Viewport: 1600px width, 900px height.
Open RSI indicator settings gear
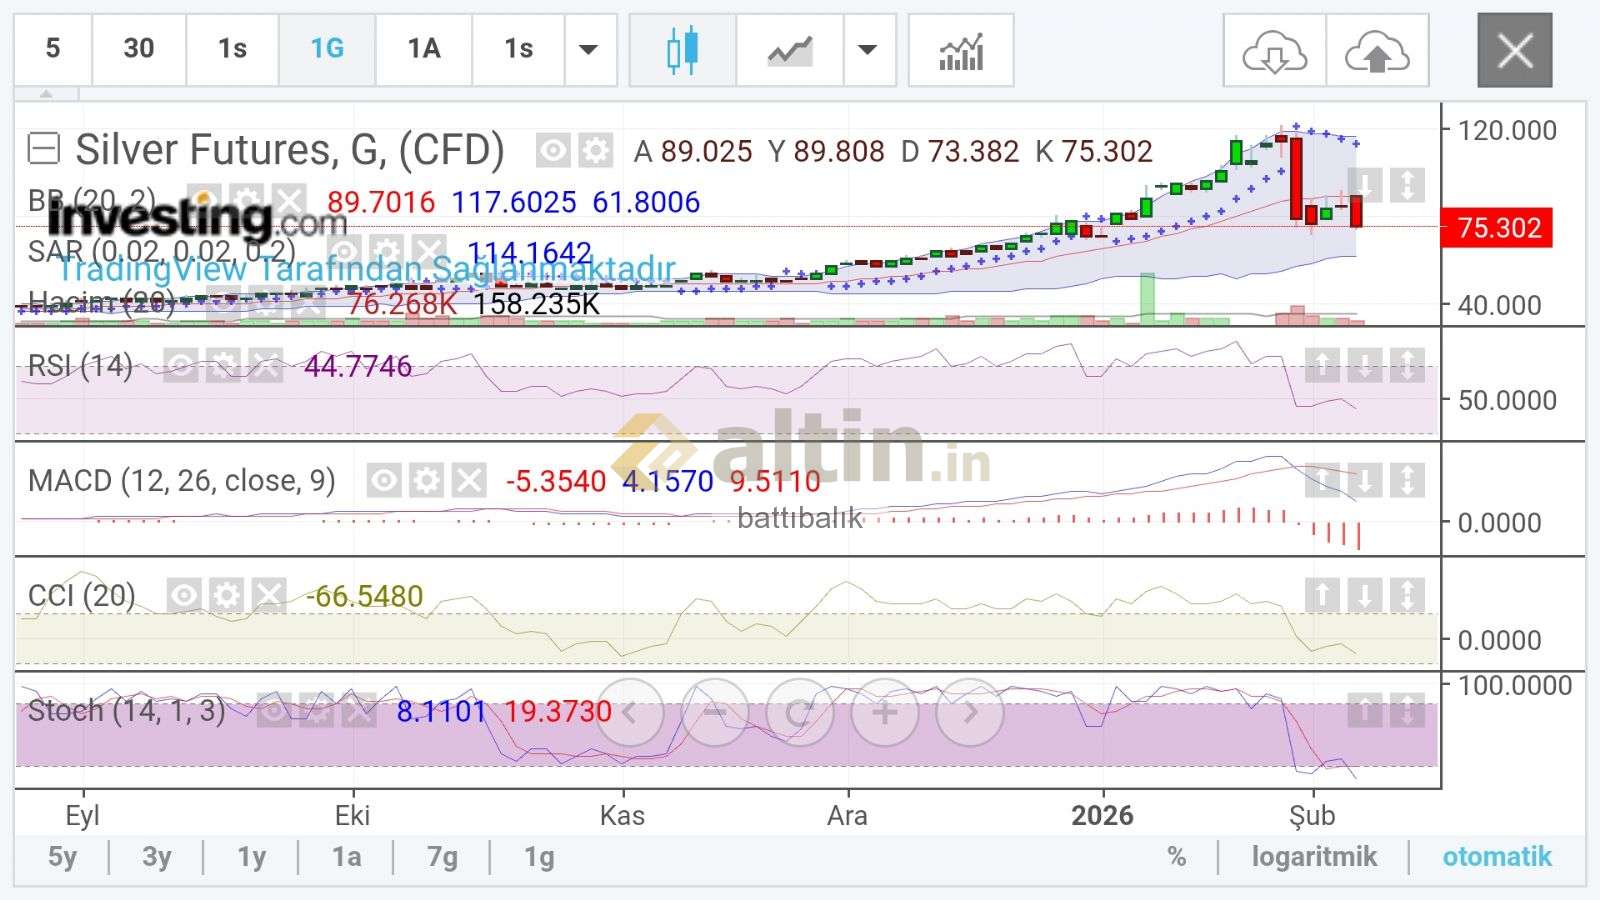tap(223, 366)
